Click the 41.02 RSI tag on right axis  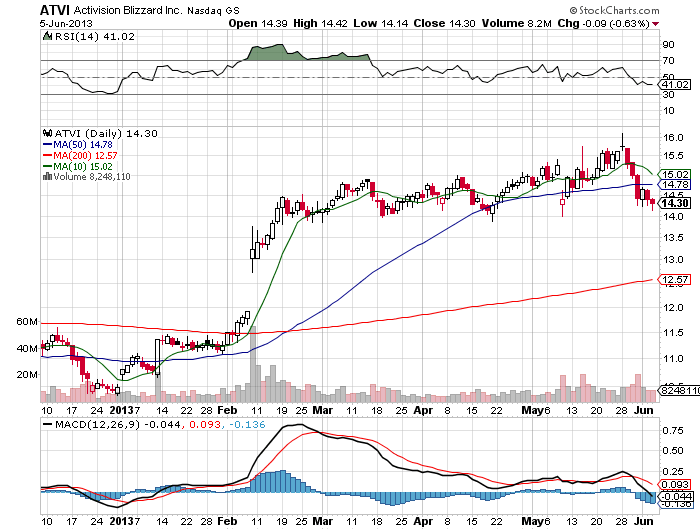[x=675, y=84]
